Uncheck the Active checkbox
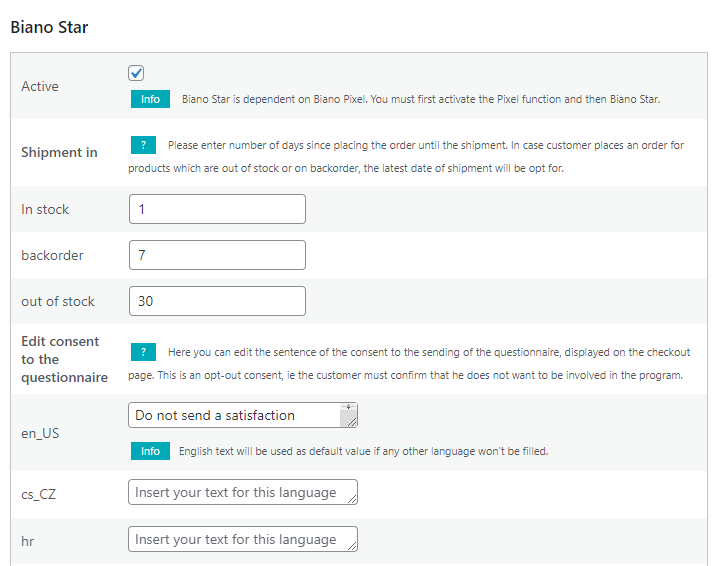The width and height of the screenshot is (715, 566). (136, 73)
